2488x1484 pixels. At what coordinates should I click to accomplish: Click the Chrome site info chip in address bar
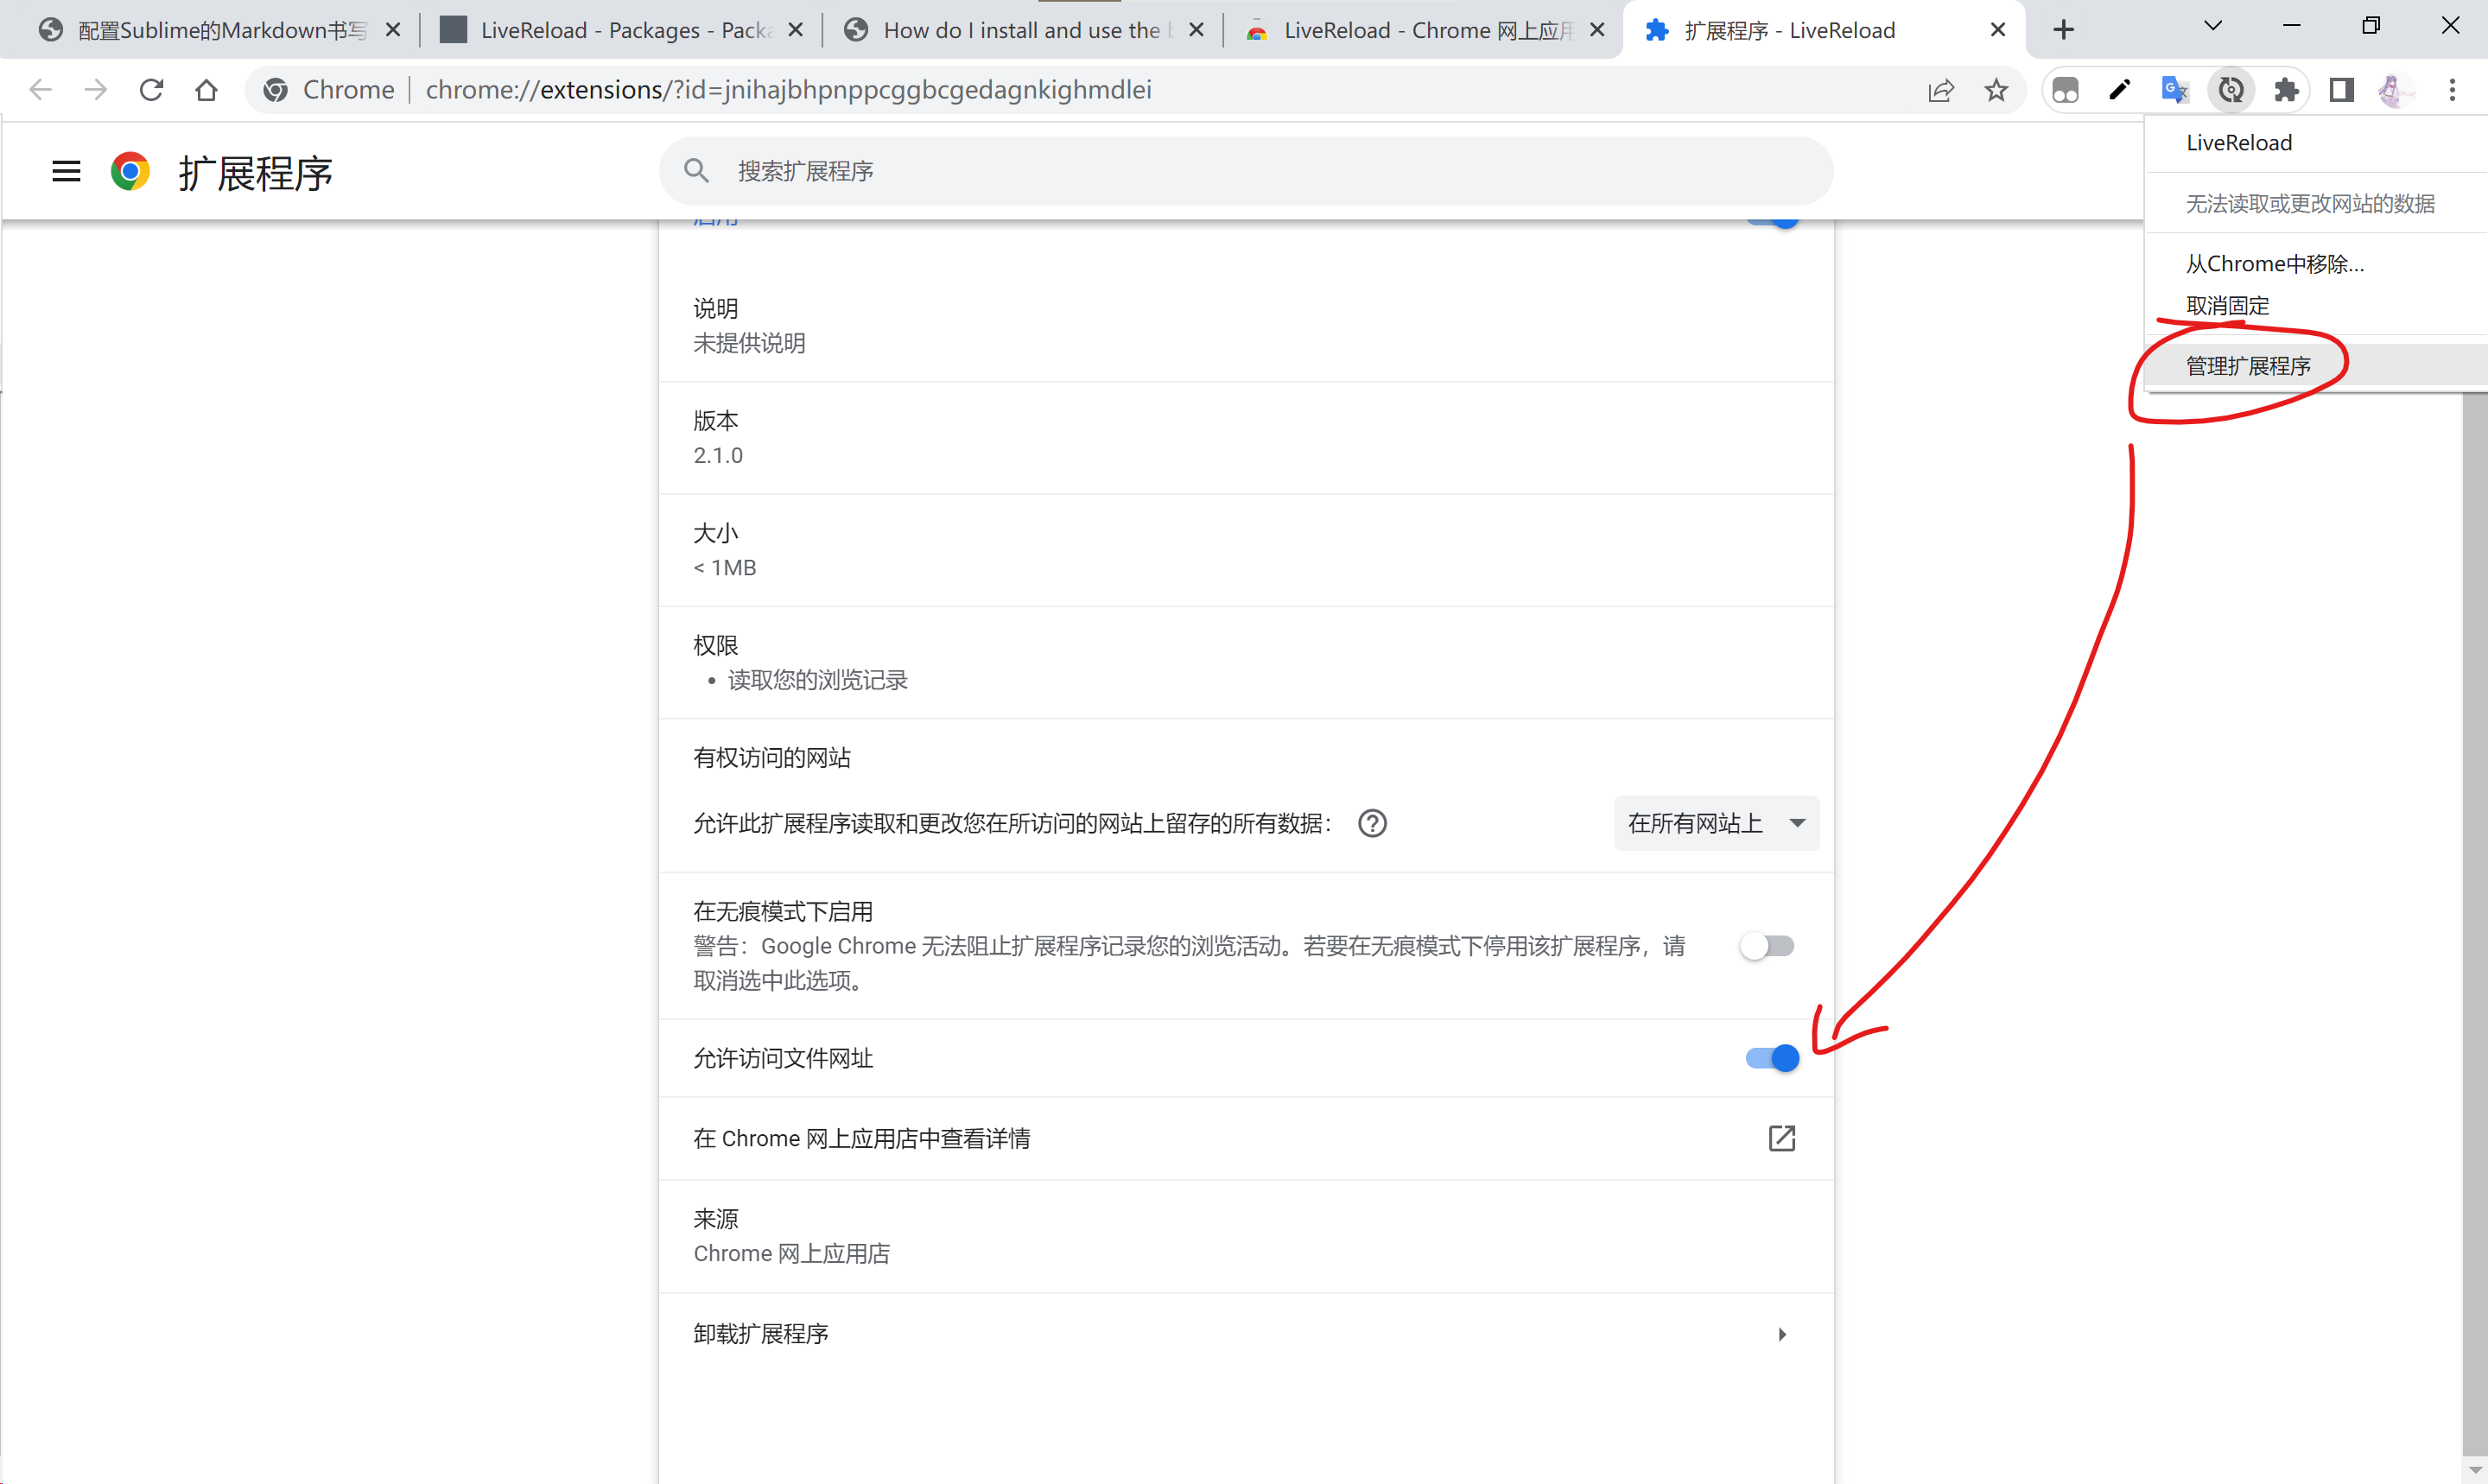329,90
